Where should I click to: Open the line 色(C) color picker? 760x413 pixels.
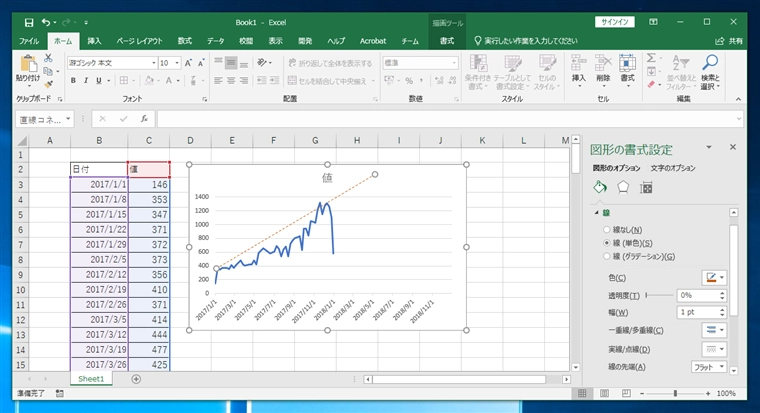coord(714,278)
